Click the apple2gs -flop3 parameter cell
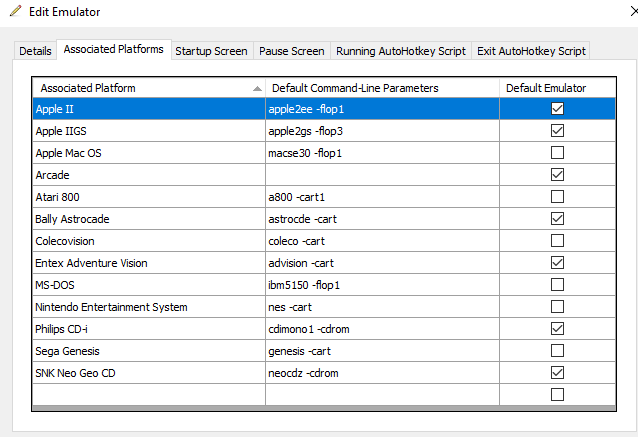Viewport: 638px width, 437px height. (382, 131)
